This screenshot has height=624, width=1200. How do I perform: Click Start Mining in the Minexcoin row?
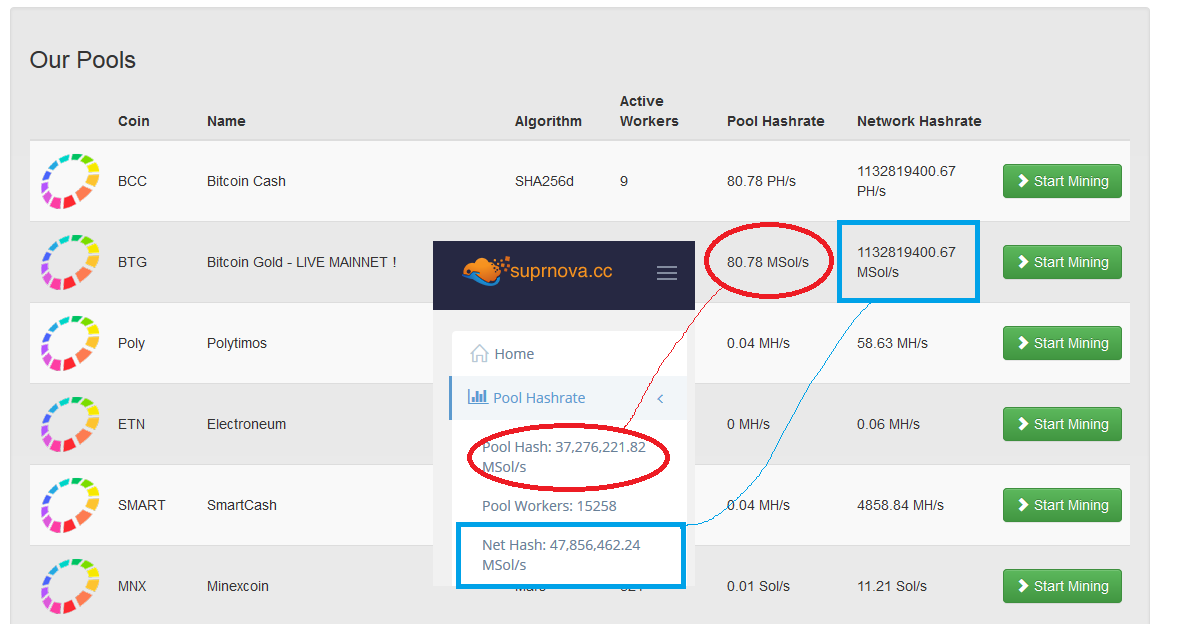click(x=1062, y=586)
